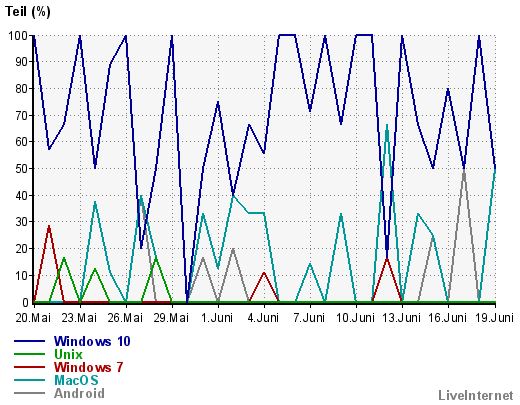Click the 20 value on y-axis
Viewport: 520px width, 405px height.
coord(22,249)
